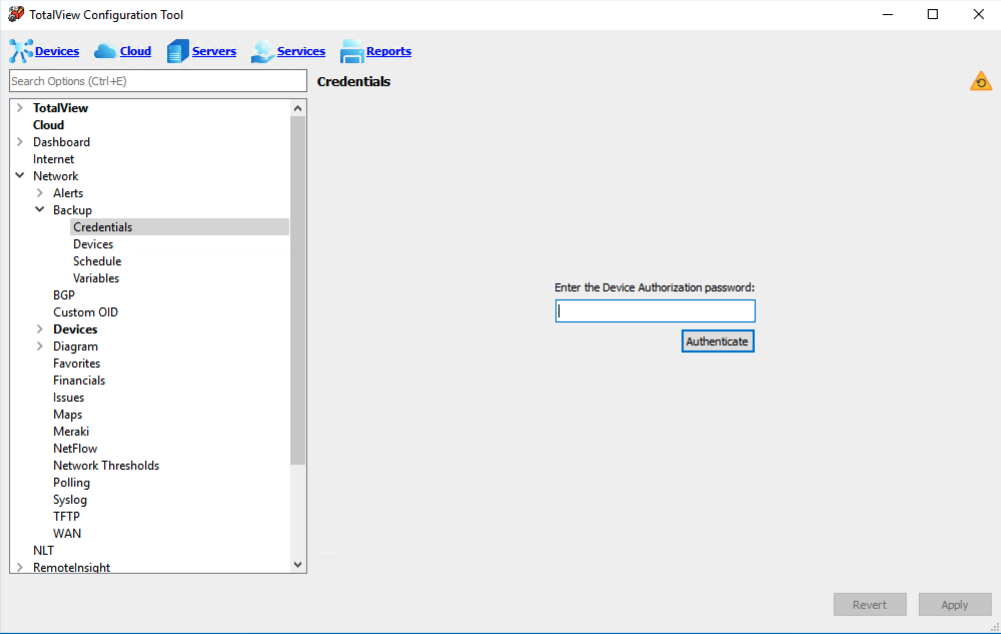Select Credentials under Backup
Viewport: 1001px width, 634px height.
coord(102,227)
